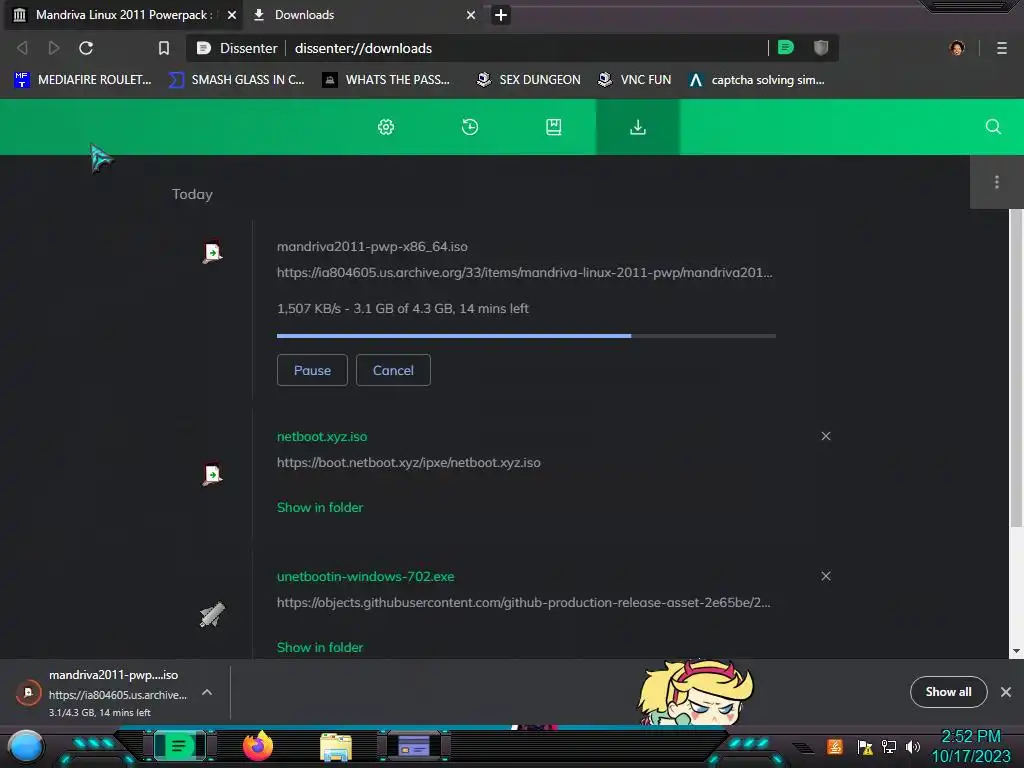
Task: Reload the page
Action: [x=86, y=48]
